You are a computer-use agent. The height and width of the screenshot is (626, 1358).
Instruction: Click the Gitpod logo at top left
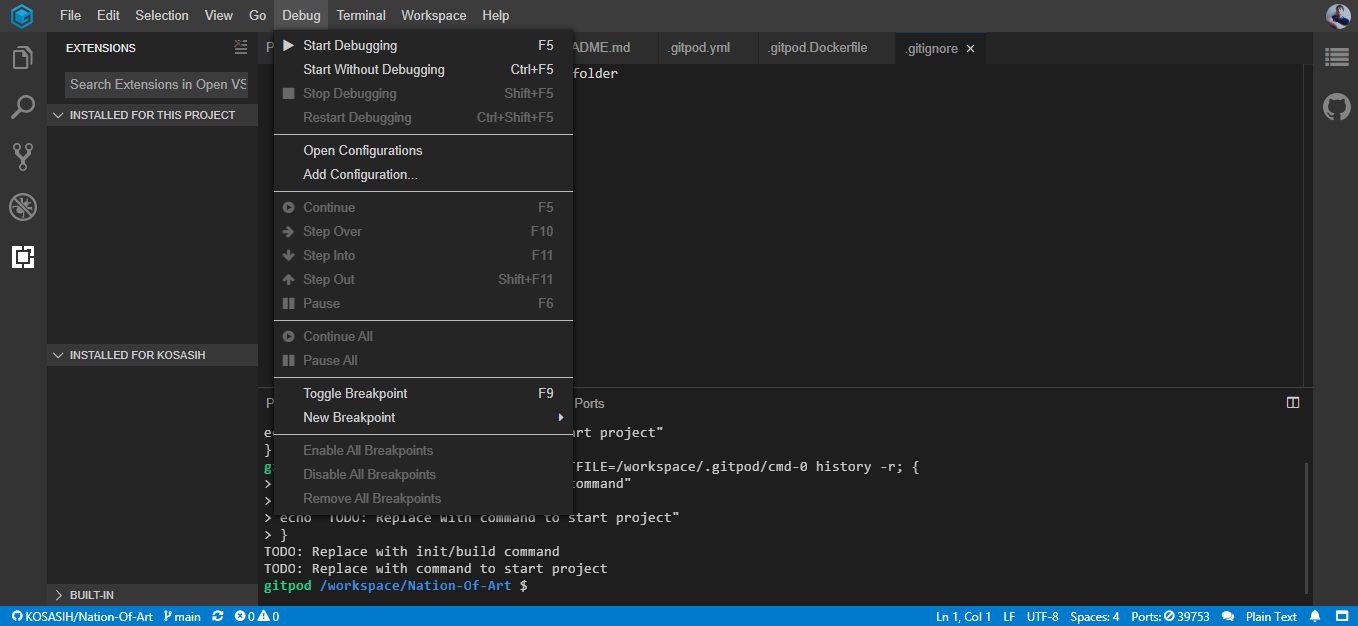[22, 16]
